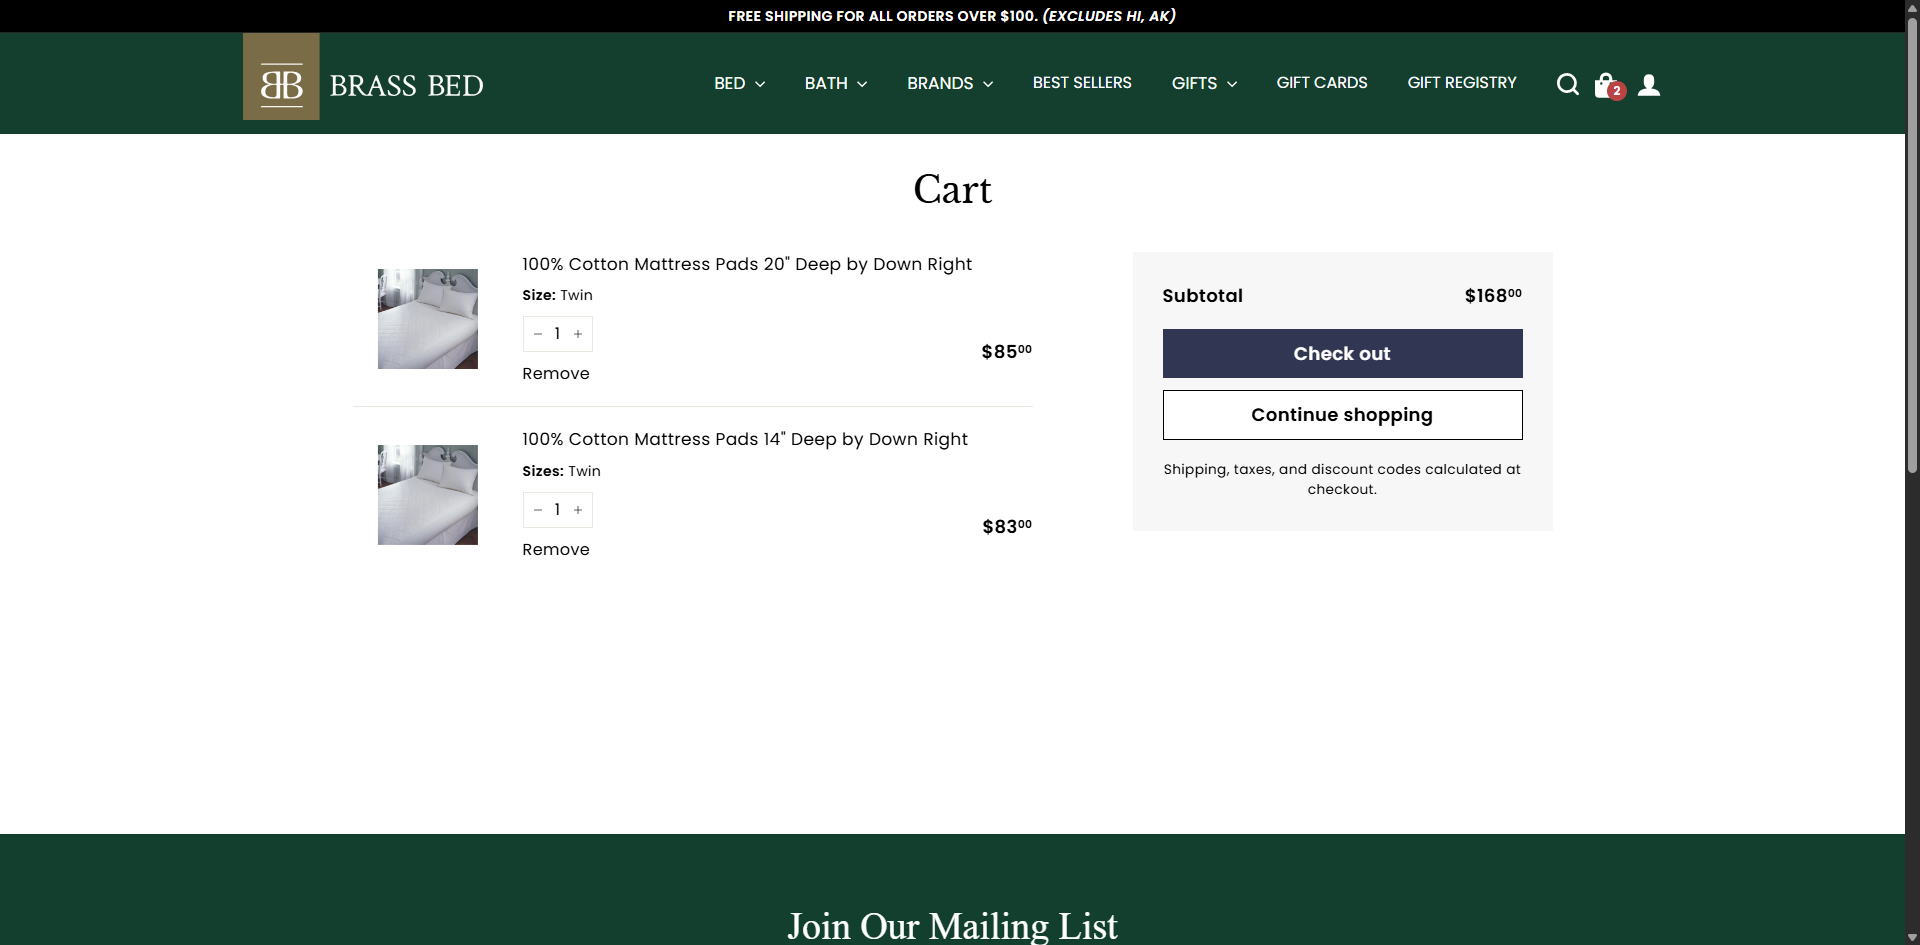Image resolution: width=1920 pixels, height=945 pixels.
Task: Open the Gift Registry page
Action: tap(1462, 83)
